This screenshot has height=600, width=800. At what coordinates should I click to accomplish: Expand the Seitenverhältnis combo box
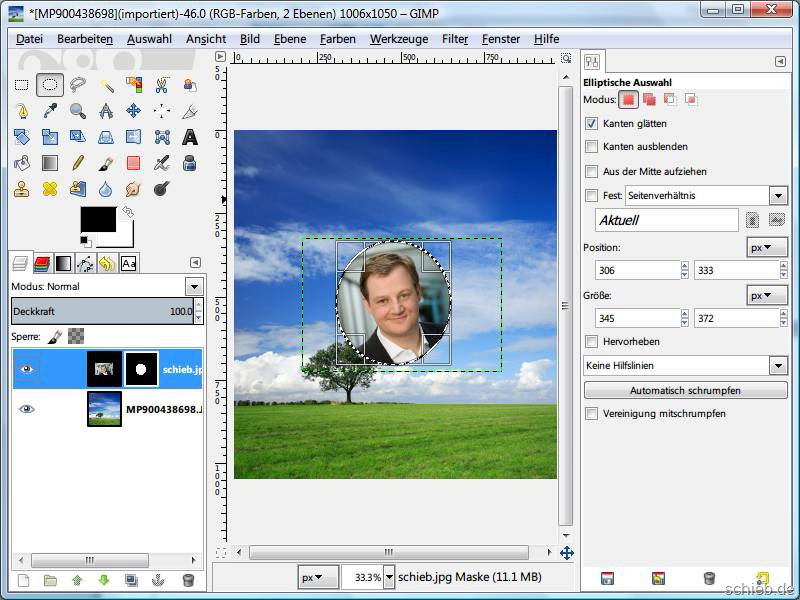778,196
